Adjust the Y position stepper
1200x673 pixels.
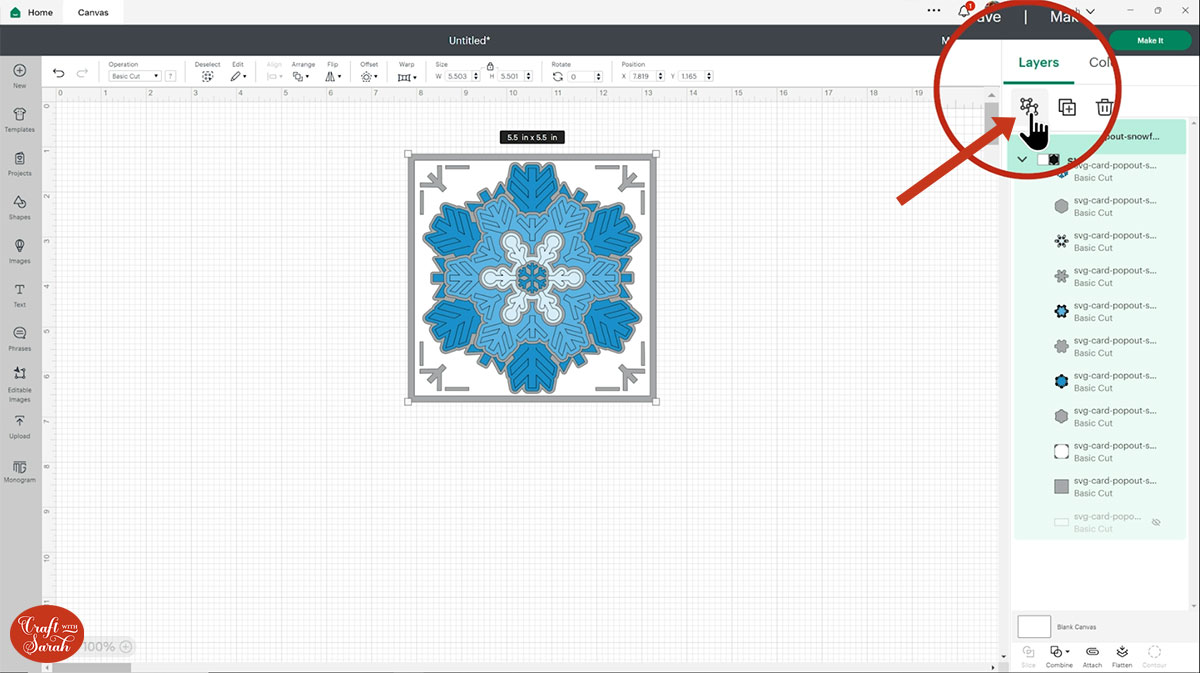point(709,76)
